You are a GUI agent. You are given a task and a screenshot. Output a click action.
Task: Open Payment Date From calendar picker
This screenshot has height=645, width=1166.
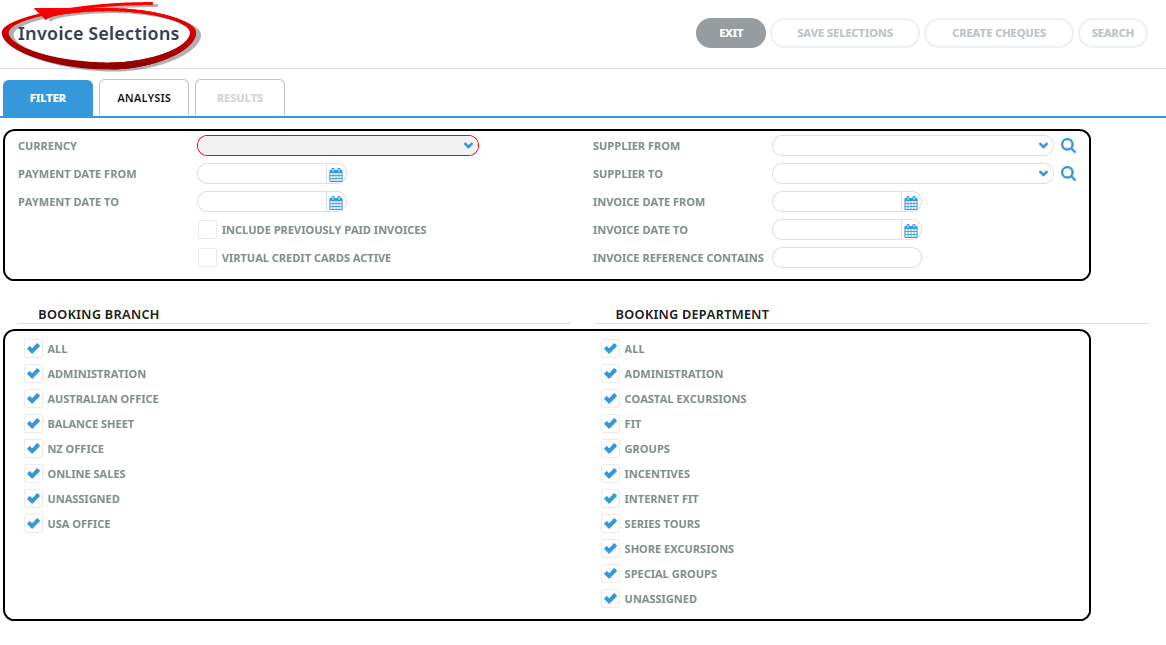pos(336,175)
